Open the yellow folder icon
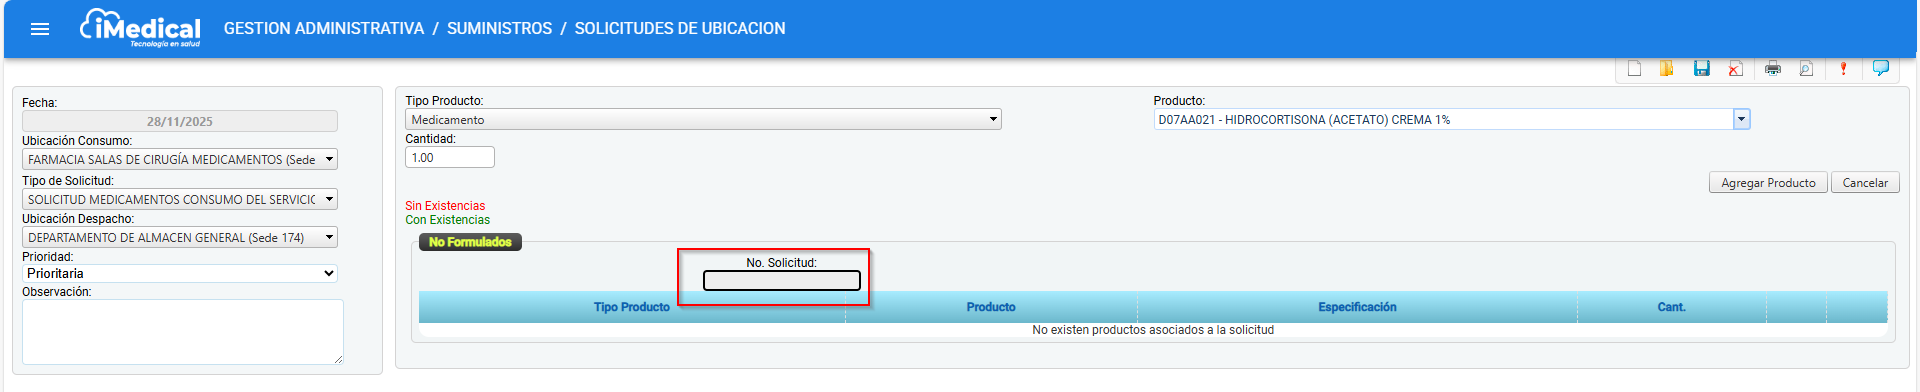The width and height of the screenshot is (1920, 392). (x=1667, y=68)
